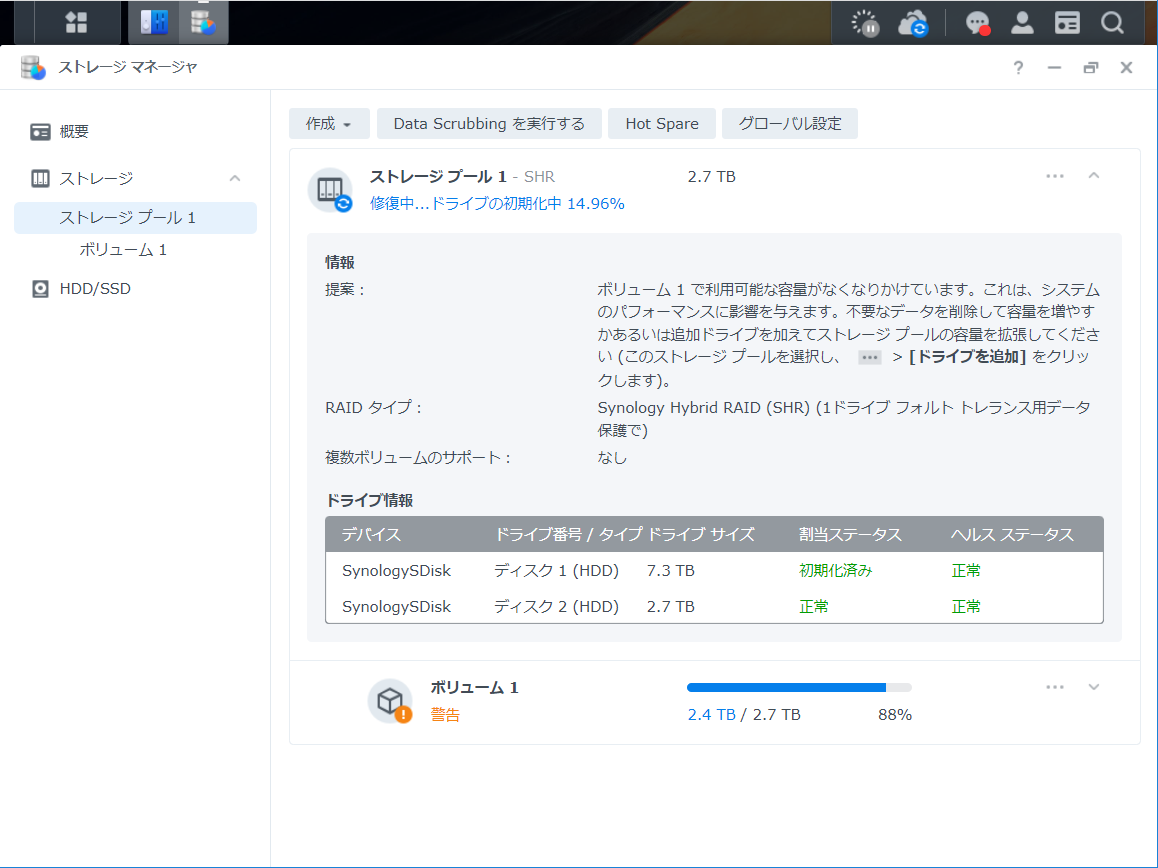Click the ボリューム 1 heading in the panel
1158x868 pixels.
click(x=474, y=688)
